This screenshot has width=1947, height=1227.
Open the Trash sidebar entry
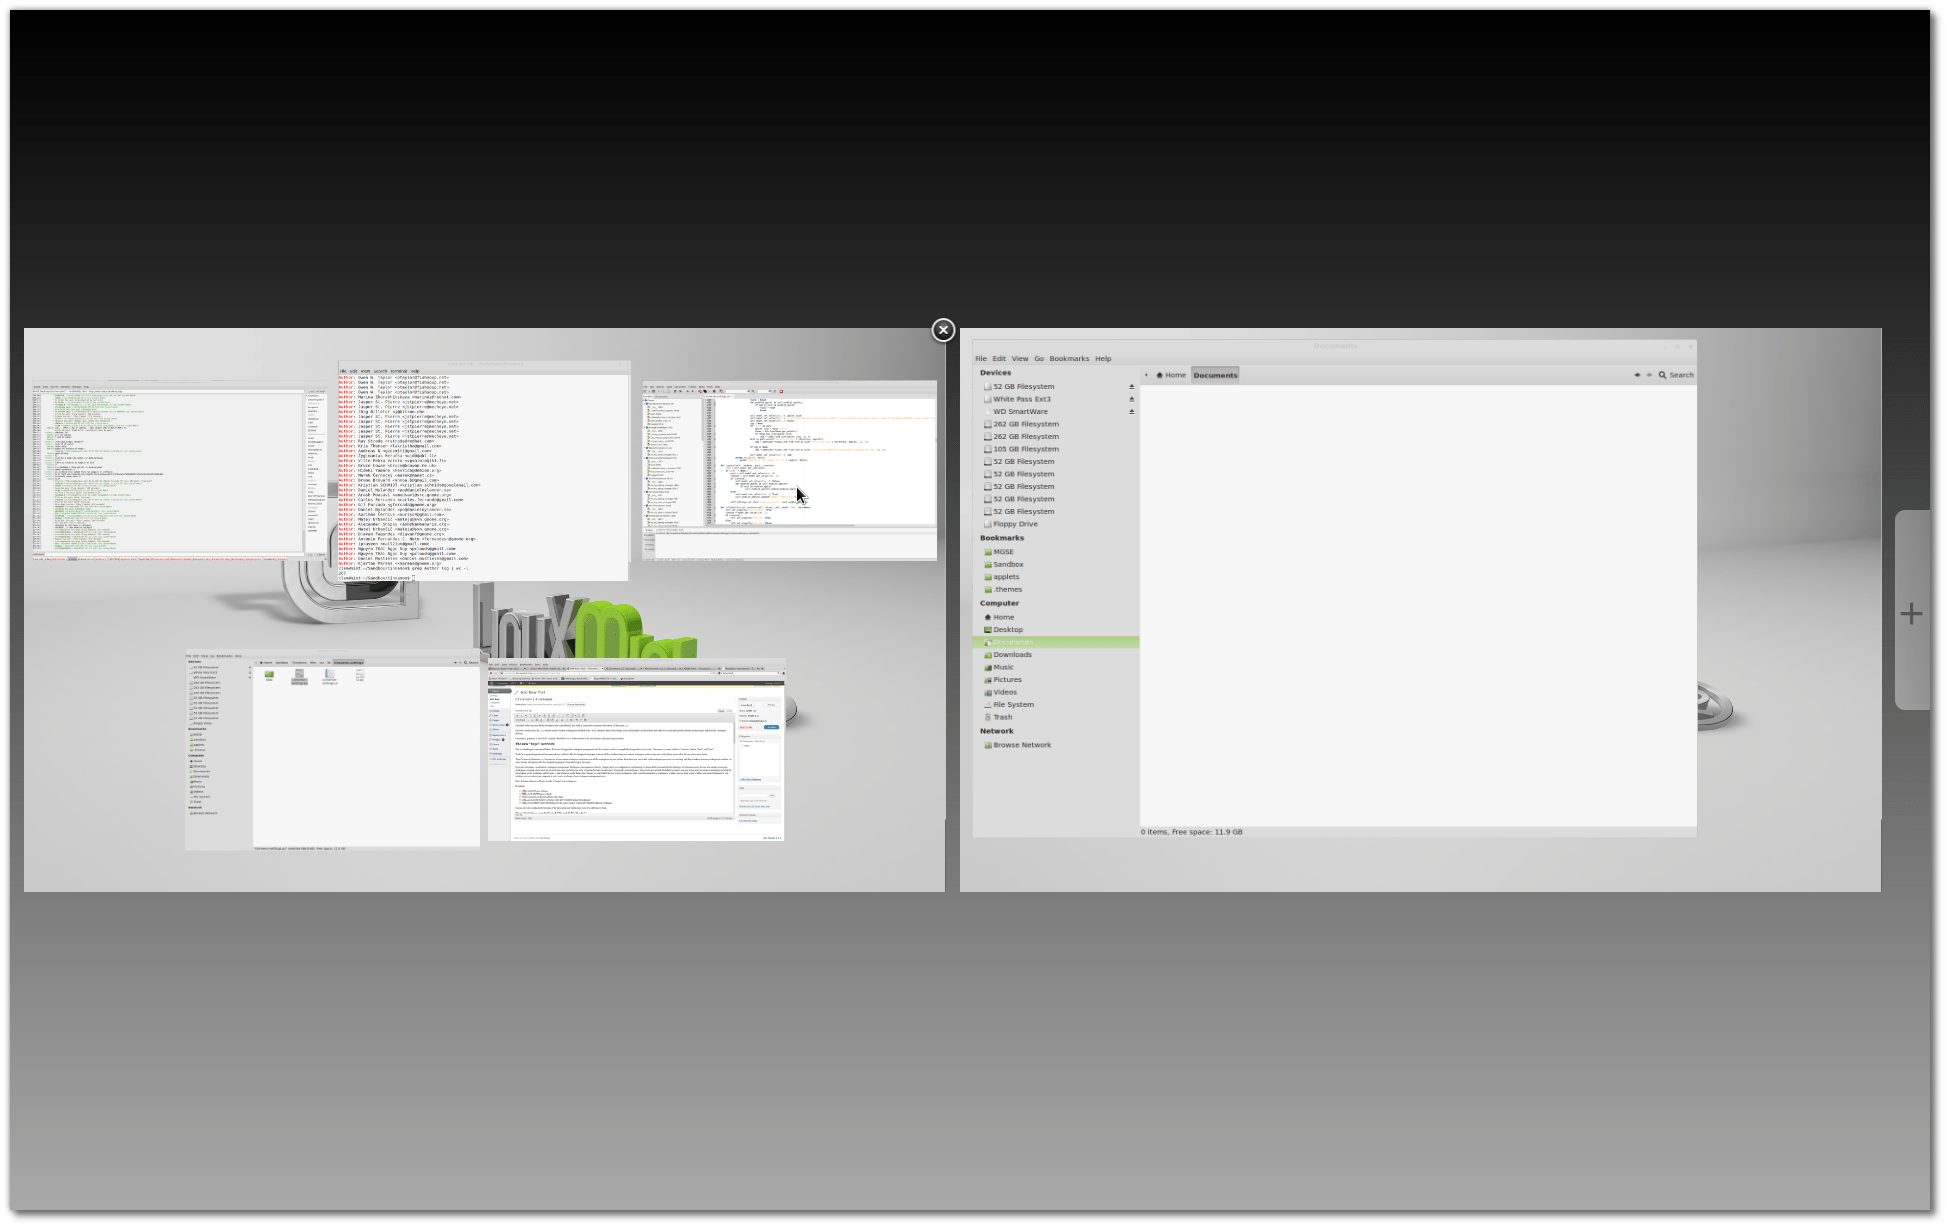coord(1002,717)
